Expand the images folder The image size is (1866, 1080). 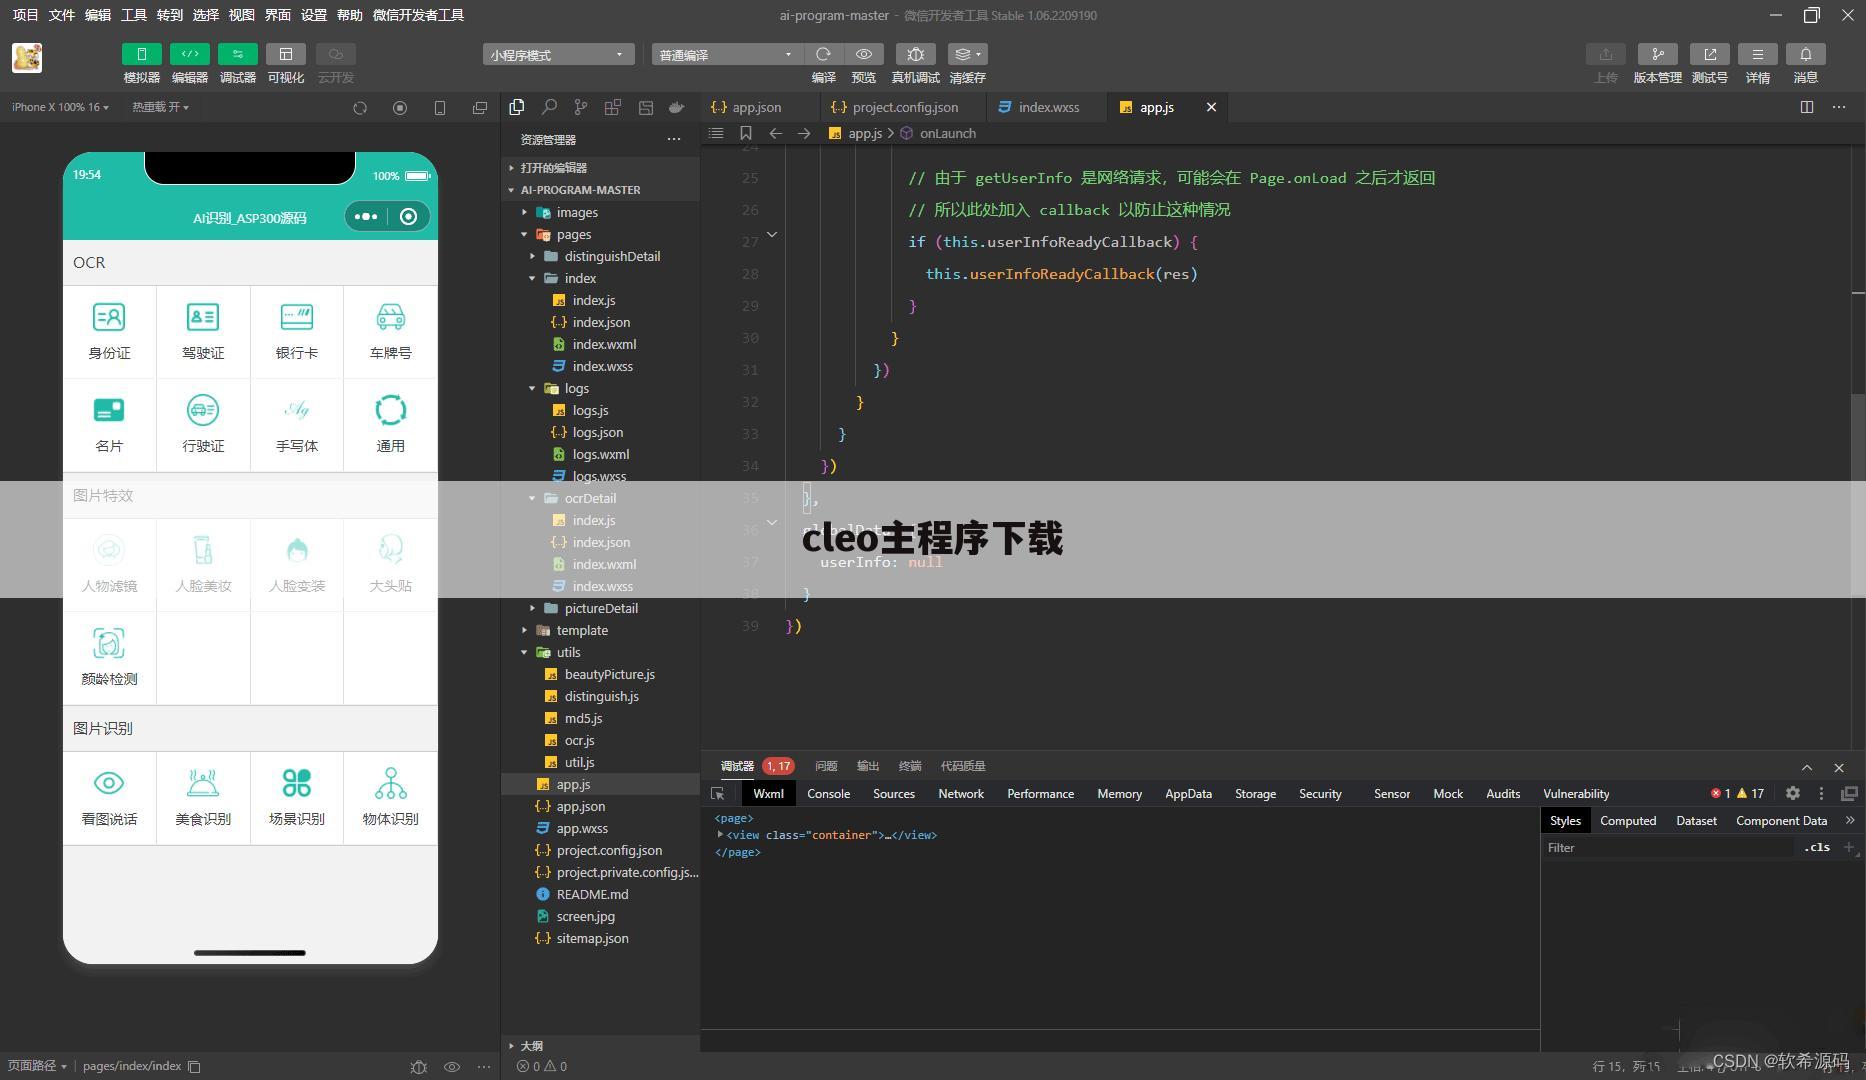coord(600,212)
